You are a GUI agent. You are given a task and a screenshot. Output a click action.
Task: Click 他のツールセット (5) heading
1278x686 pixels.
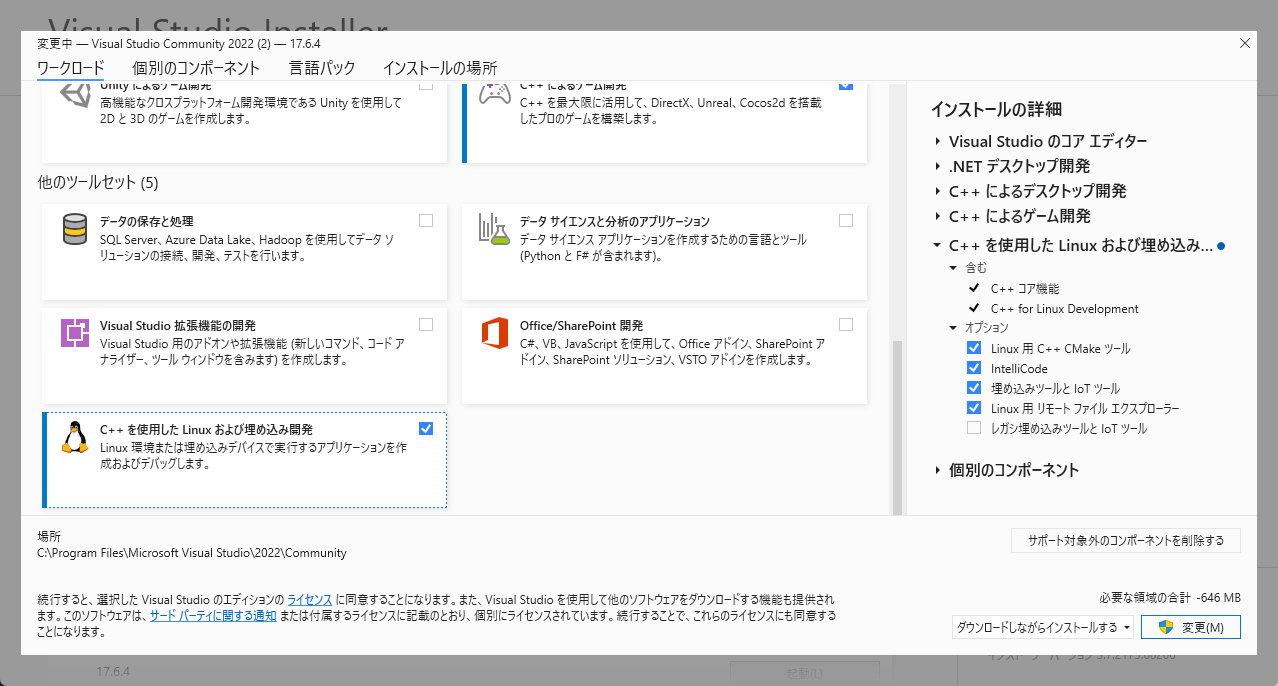coord(98,183)
